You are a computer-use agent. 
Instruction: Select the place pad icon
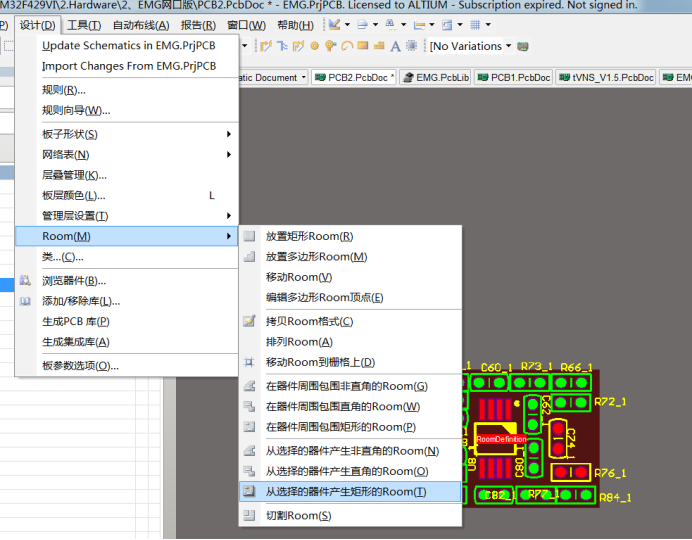[x=315, y=46]
